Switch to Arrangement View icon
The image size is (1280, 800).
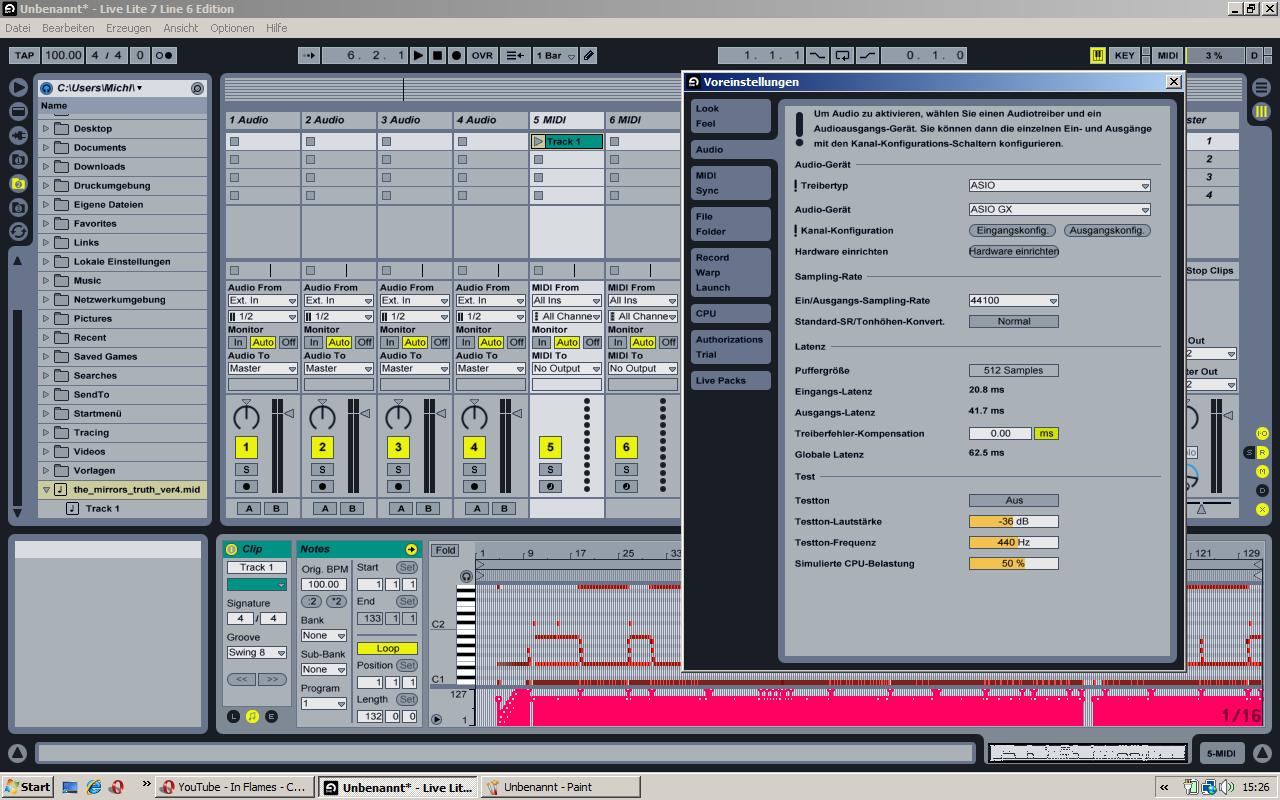(1261, 88)
